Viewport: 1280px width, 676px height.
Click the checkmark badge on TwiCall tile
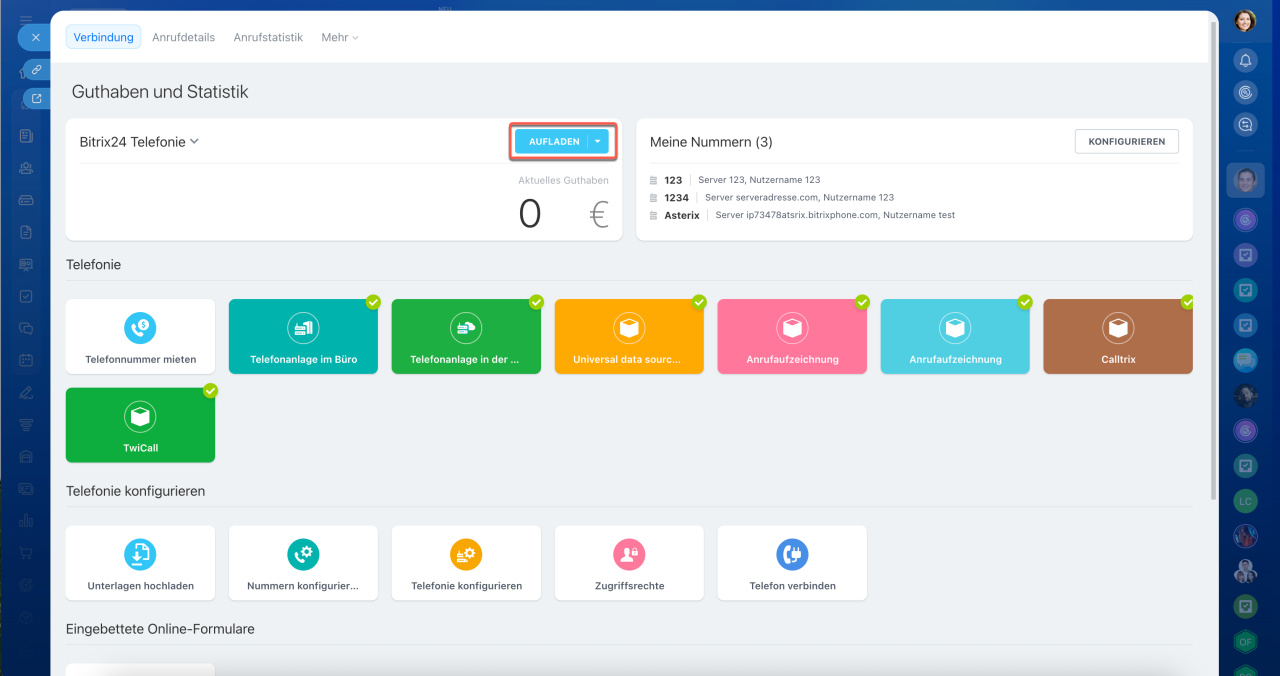210,391
